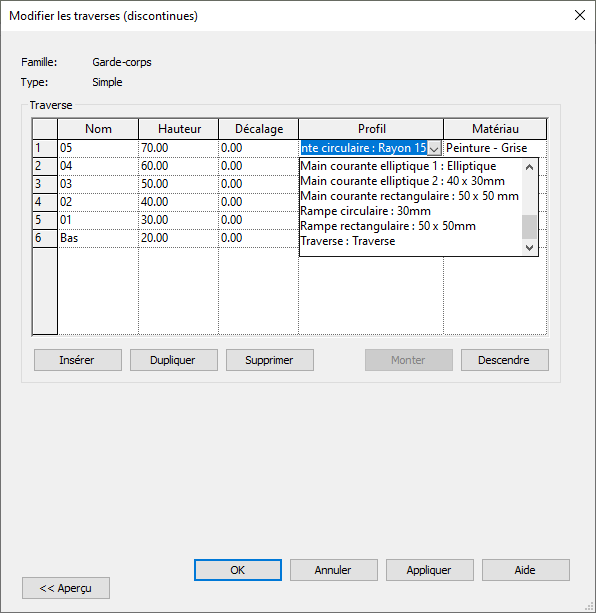Choose Rampe rectangulaire : 50 x 50mm
Viewport: 596px width, 613px height.
click(388, 226)
